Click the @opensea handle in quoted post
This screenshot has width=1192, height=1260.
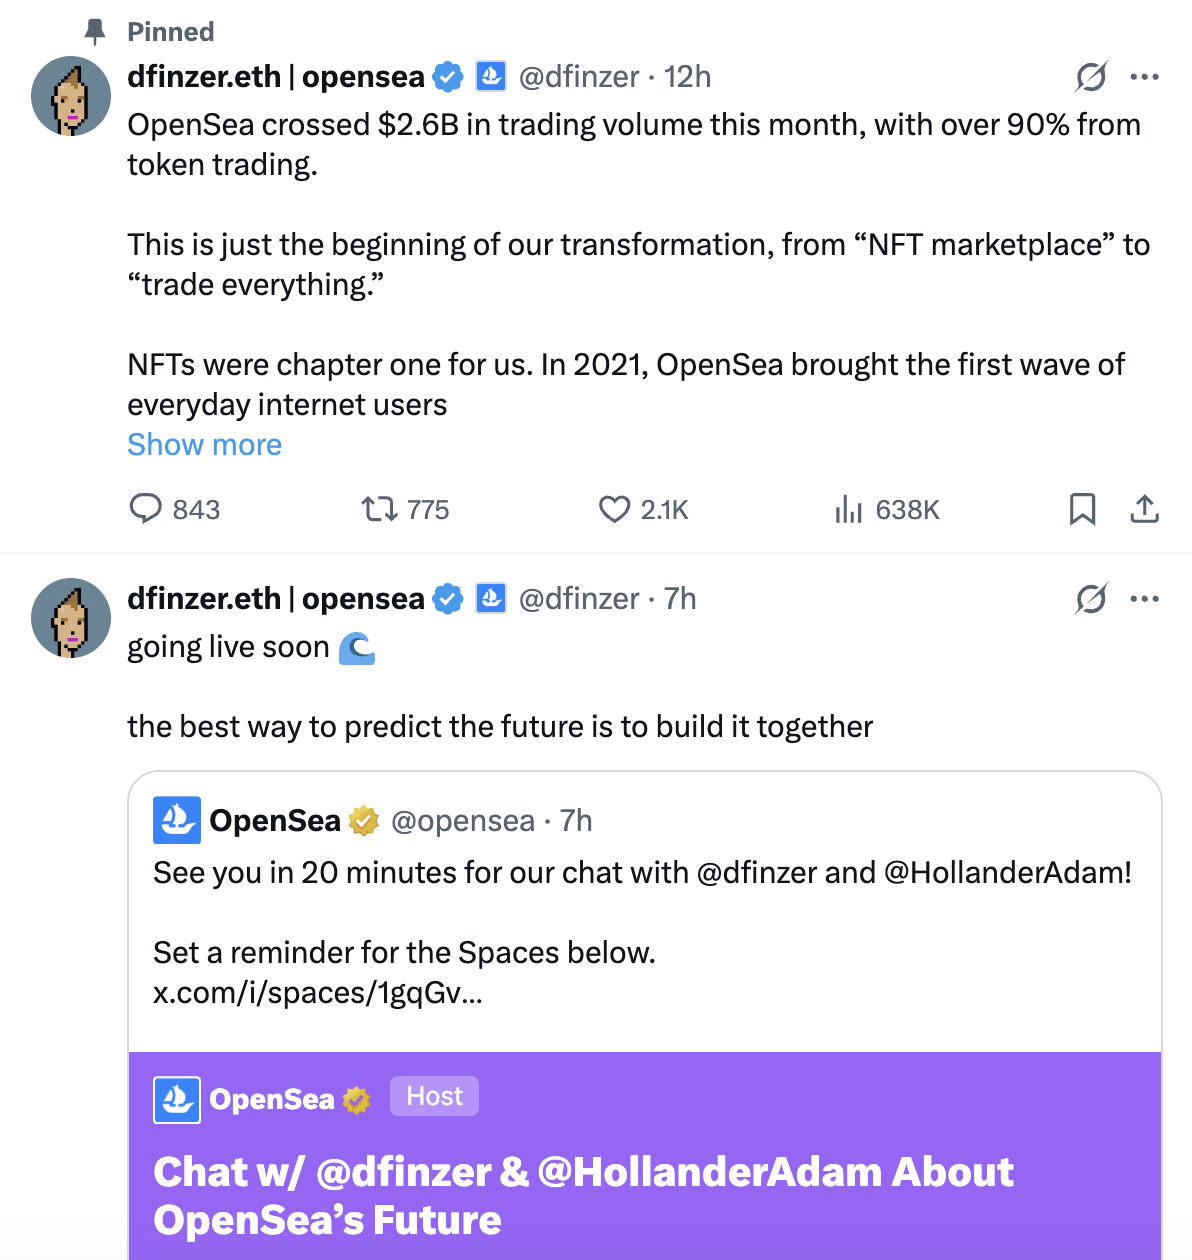(x=463, y=821)
